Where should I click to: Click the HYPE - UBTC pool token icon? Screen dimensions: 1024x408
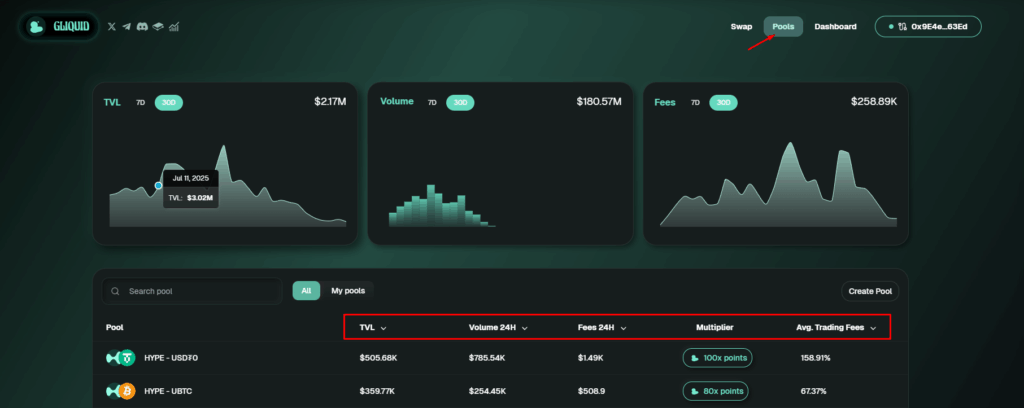coord(120,391)
